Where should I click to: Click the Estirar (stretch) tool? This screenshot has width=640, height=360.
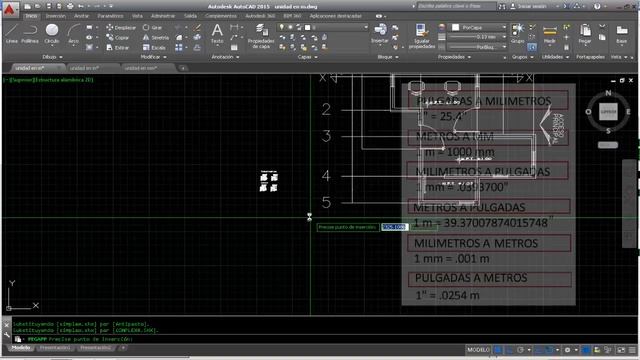[118, 48]
